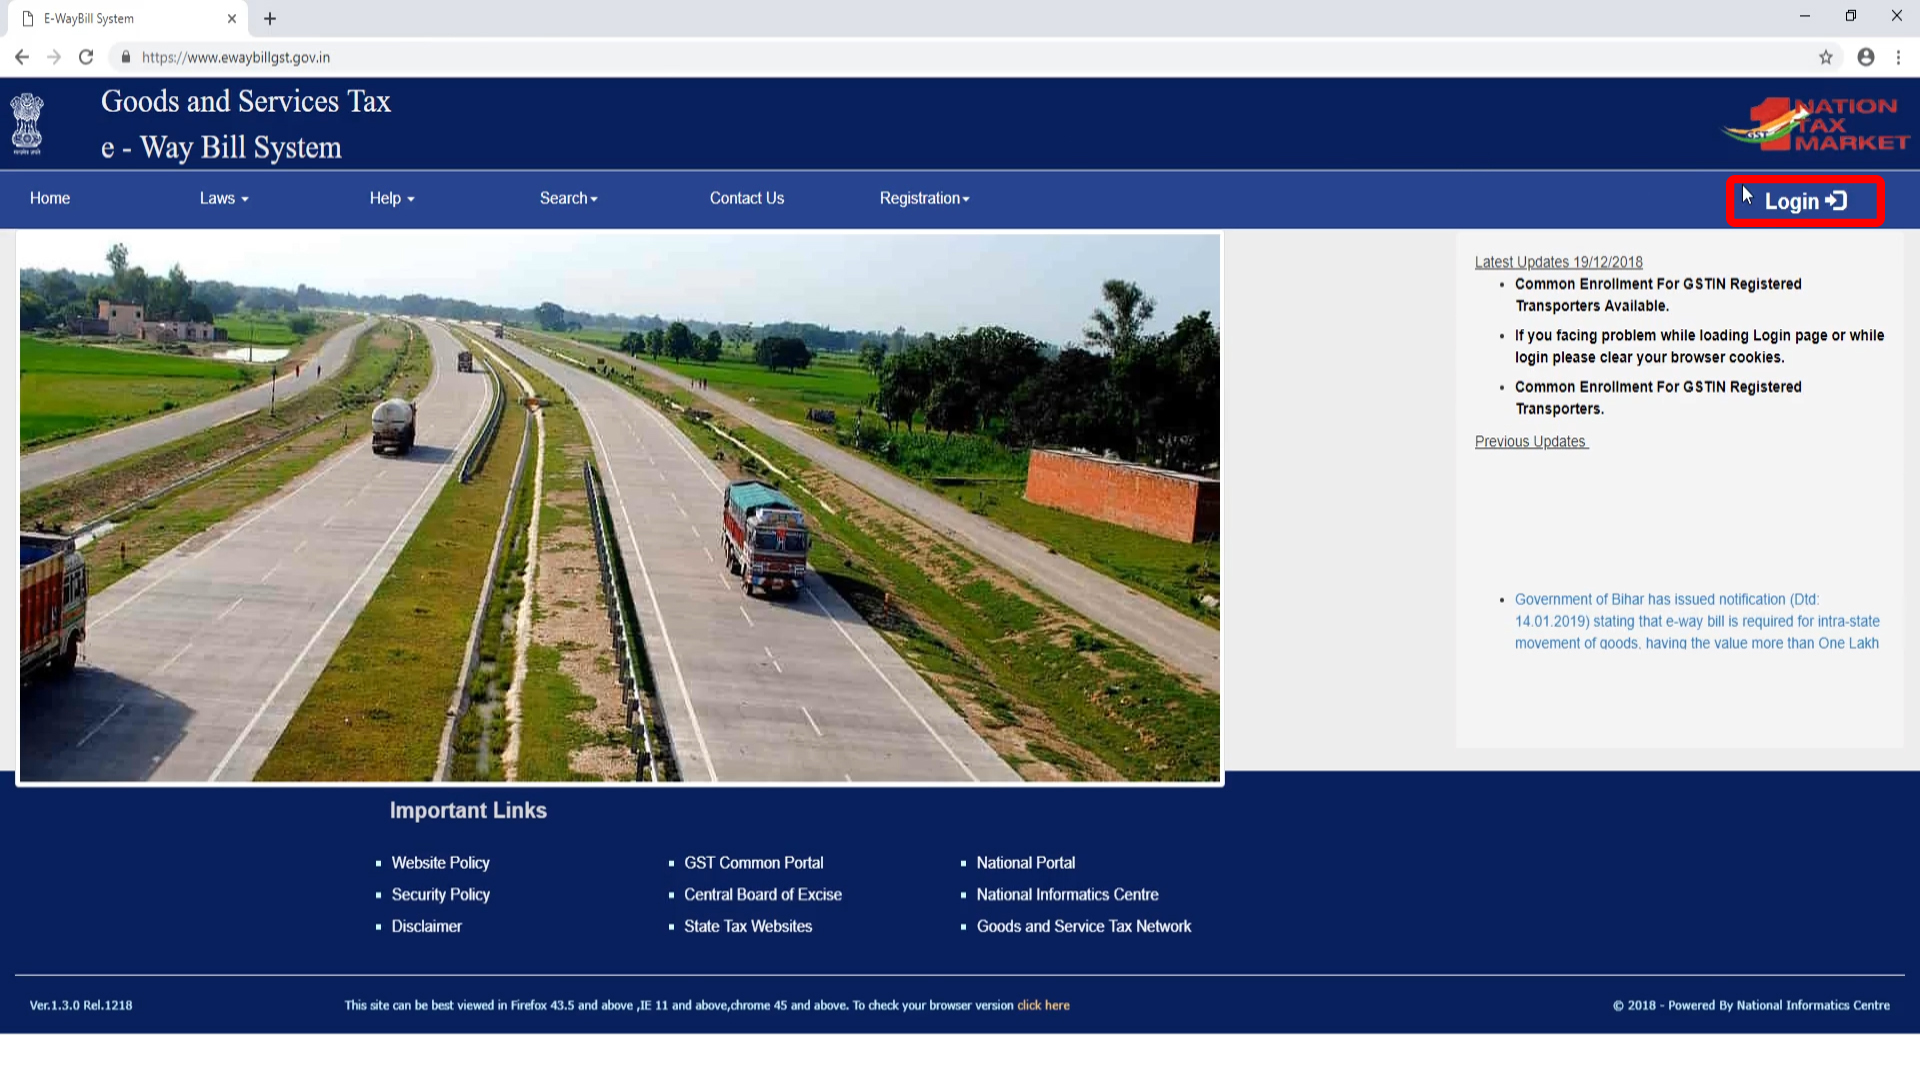Image resolution: width=1920 pixels, height=1080 pixels.
Task: Expand the Help dropdown menu
Action: coord(392,198)
